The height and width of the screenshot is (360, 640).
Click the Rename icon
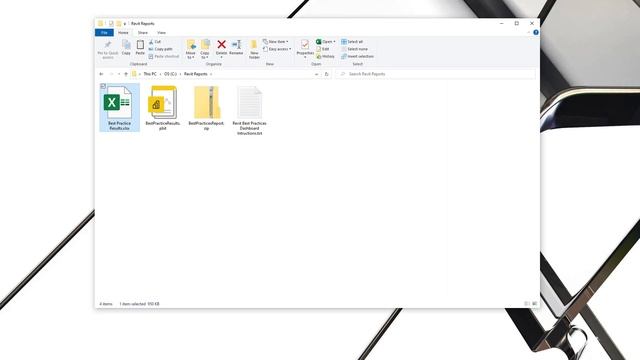236,44
